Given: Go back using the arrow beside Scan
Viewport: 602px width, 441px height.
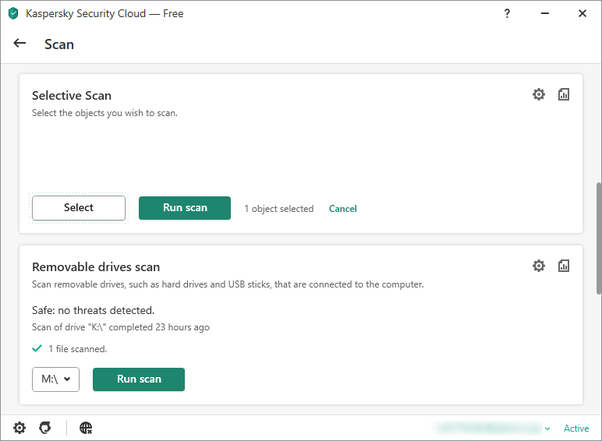Looking at the screenshot, I should click(20, 43).
